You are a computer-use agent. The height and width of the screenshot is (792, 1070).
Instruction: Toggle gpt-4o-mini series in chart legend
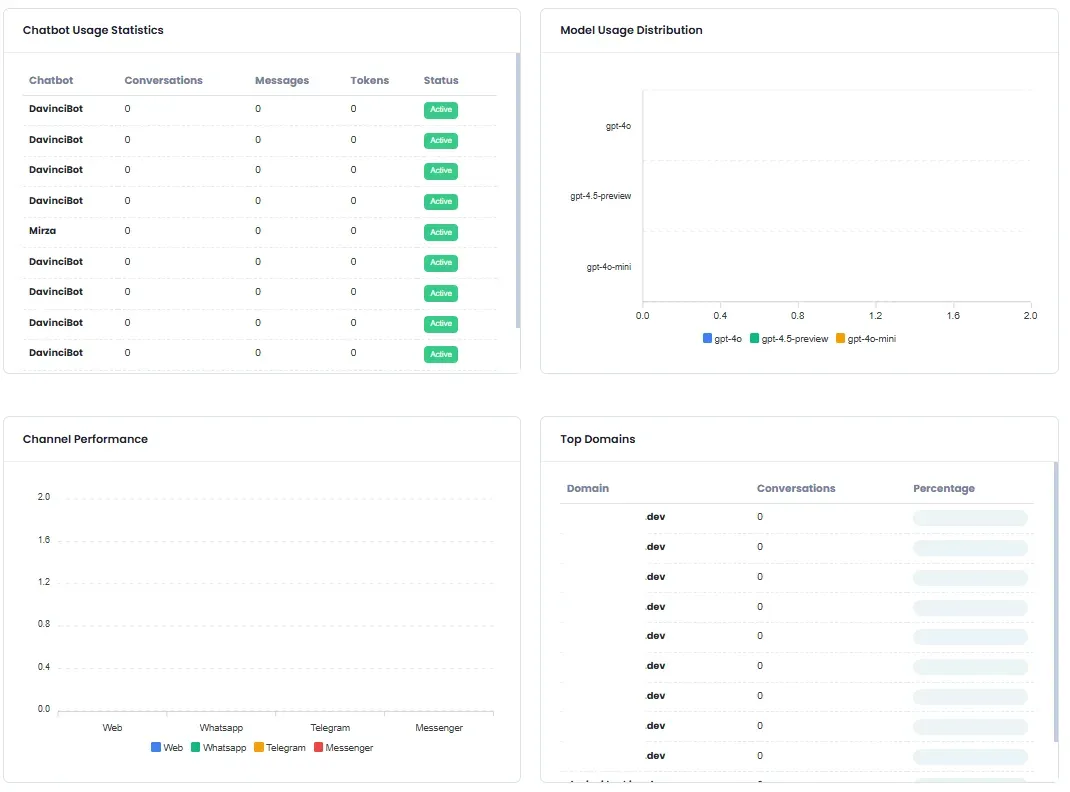coord(866,338)
